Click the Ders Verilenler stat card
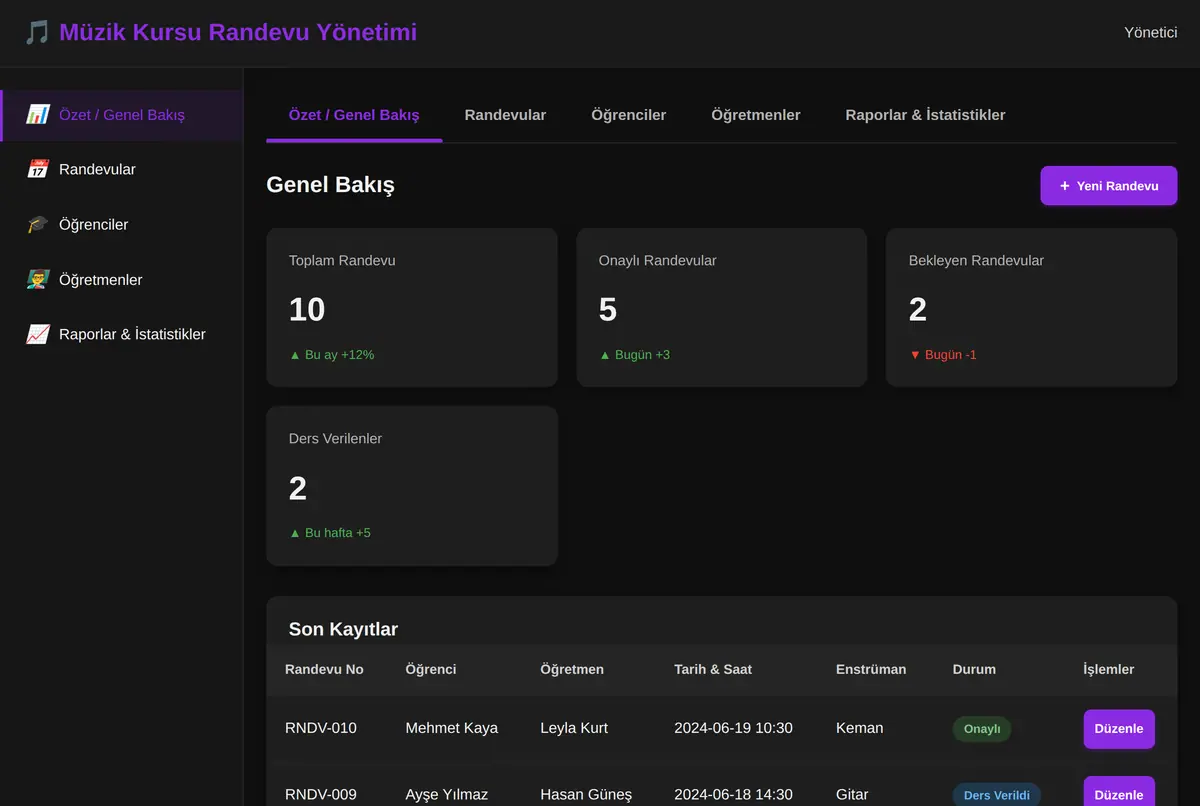 click(x=412, y=486)
